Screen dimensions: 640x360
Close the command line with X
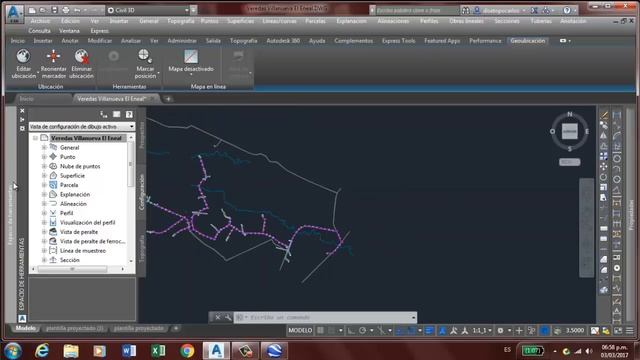point(218,317)
